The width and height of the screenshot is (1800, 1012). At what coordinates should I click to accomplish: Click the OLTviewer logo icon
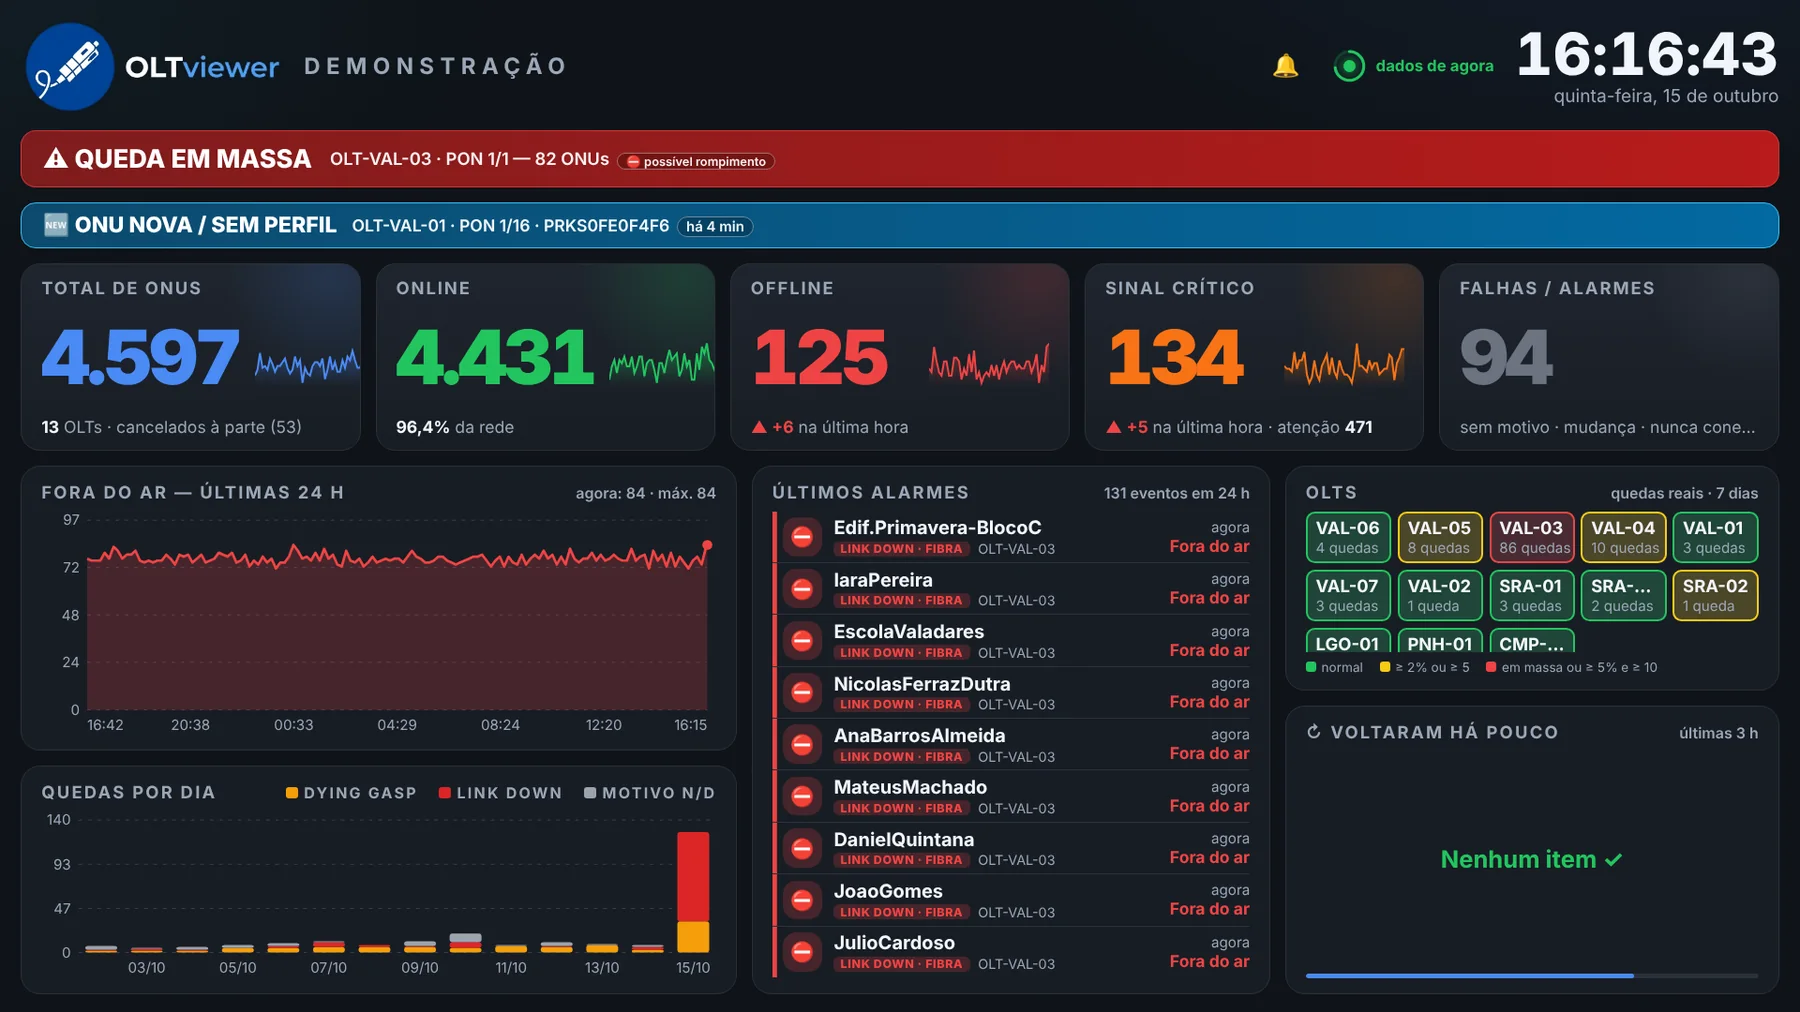click(69, 67)
